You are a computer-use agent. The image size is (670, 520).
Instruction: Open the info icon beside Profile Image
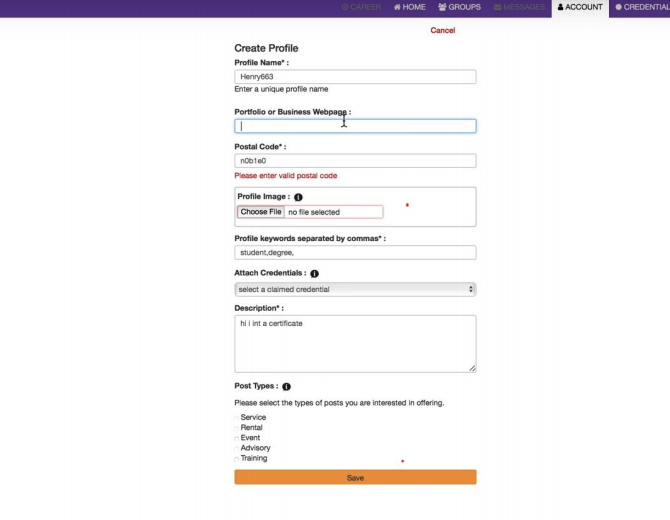click(298, 197)
